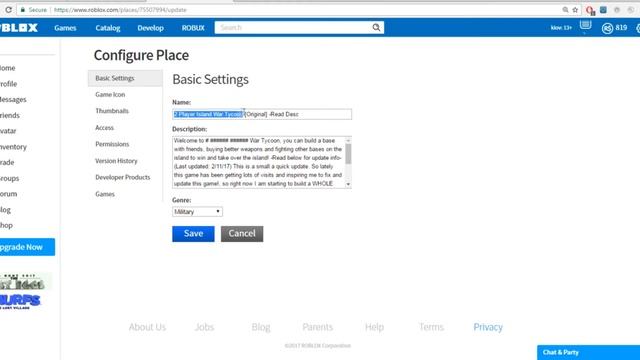Click the Description box scrollbar thumb
This screenshot has height=360, width=640.
click(x=348, y=153)
